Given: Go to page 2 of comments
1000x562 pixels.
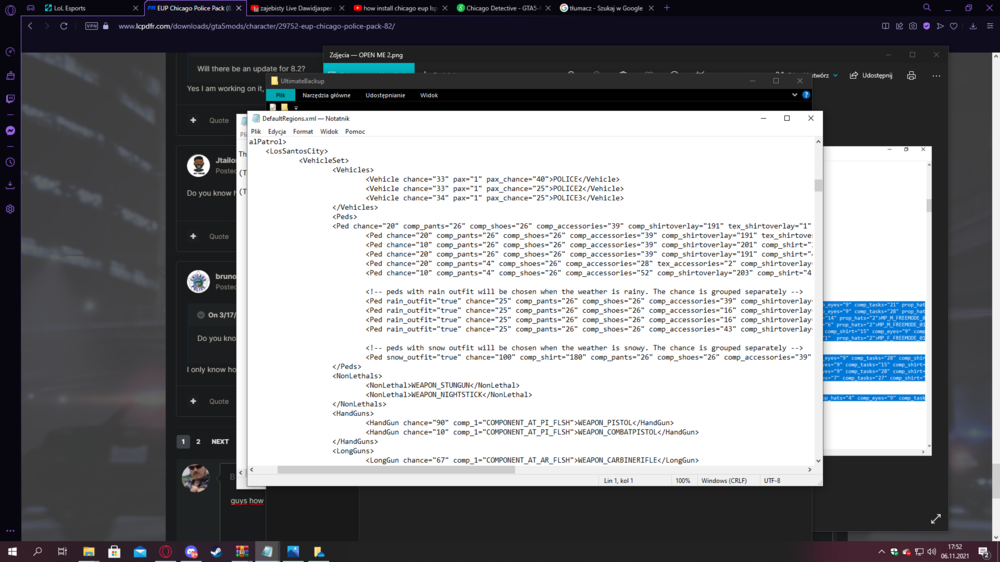Looking at the screenshot, I should [x=198, y=441].
